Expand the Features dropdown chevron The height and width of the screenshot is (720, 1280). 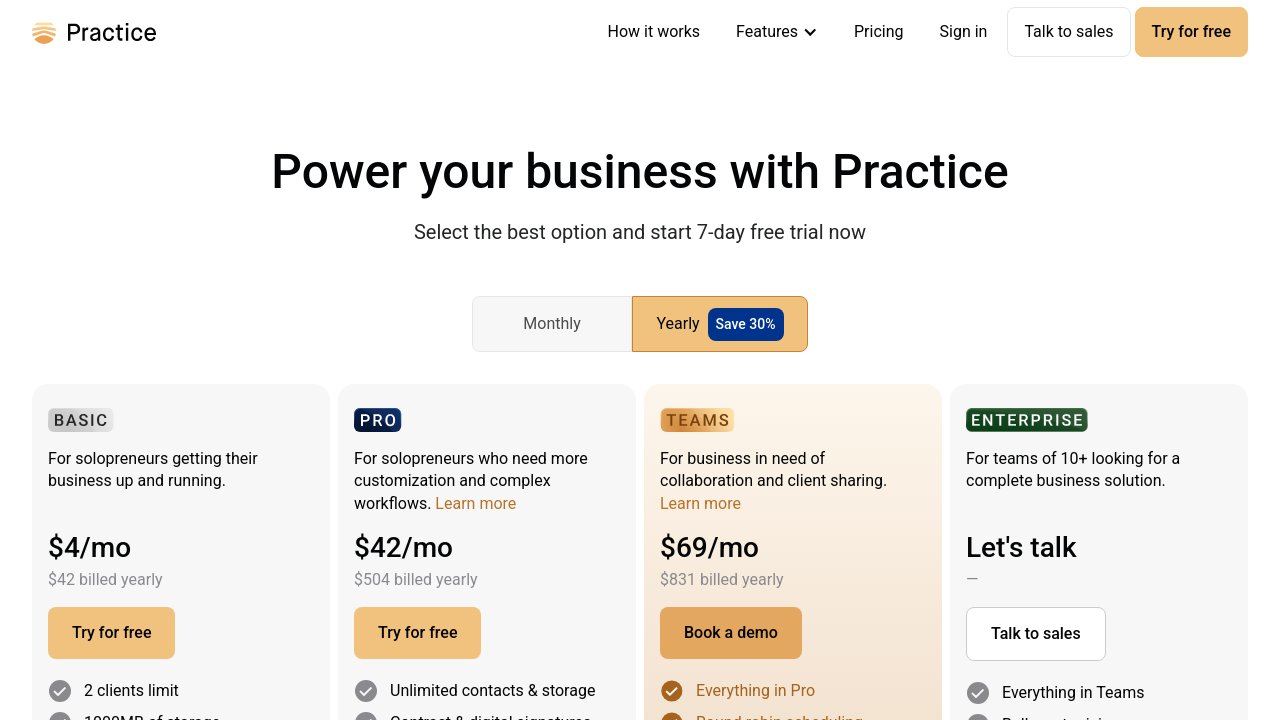click(x=810, y=32)
